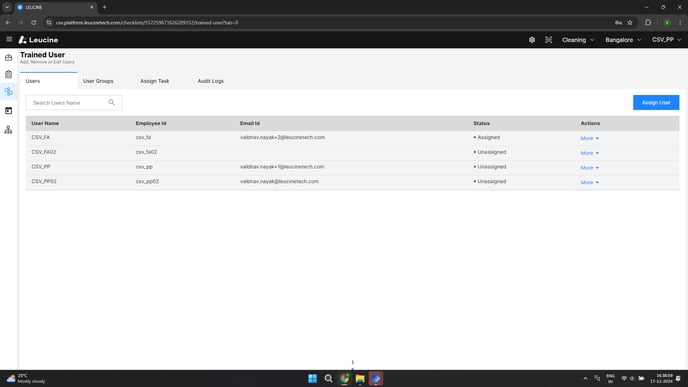
Task: Bookmark this page with star icon
Action: pos(630,22)
